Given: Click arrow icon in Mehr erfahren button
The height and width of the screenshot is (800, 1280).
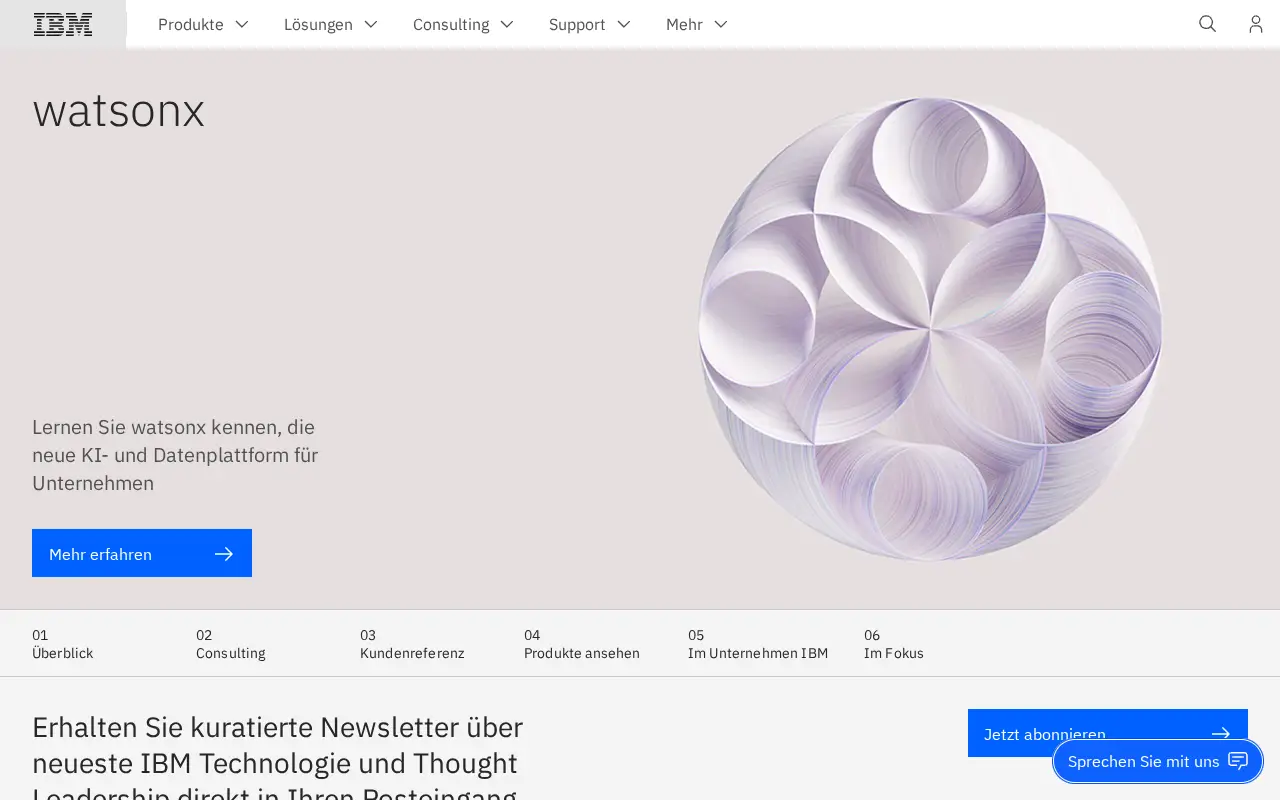Looking at the screenshot, I should tap(224, 553).
